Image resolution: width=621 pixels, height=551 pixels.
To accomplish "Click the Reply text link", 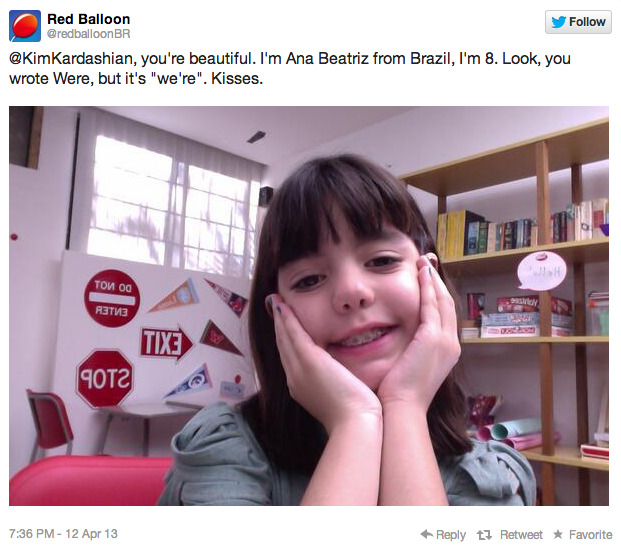I will (451, 535).
